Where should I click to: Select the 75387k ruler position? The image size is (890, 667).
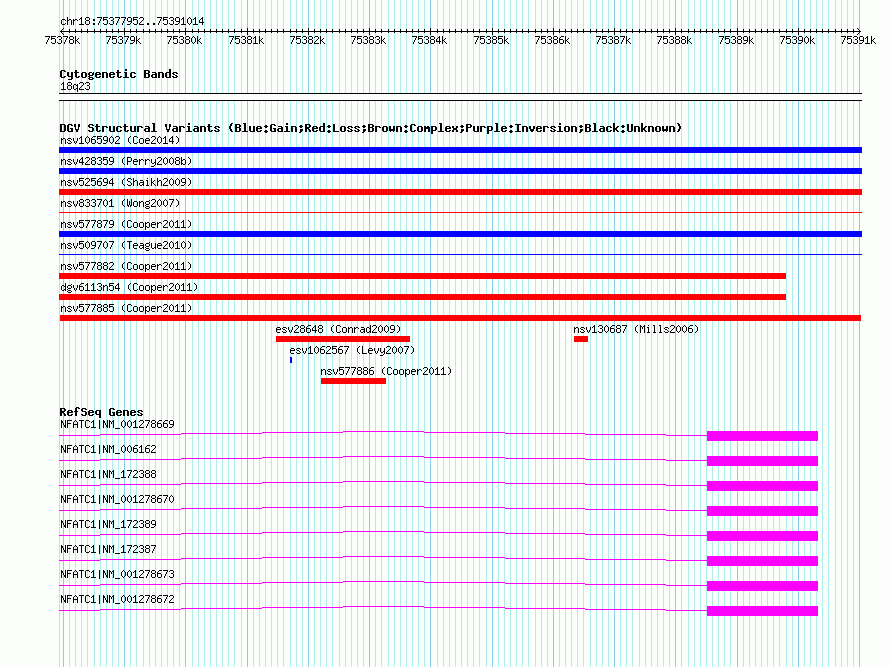point(613,40)
